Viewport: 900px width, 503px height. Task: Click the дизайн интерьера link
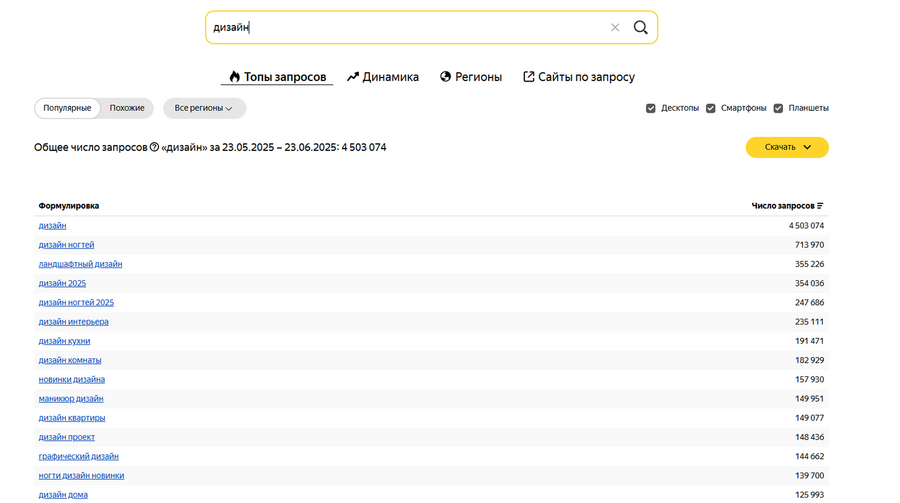coord(73,322)
